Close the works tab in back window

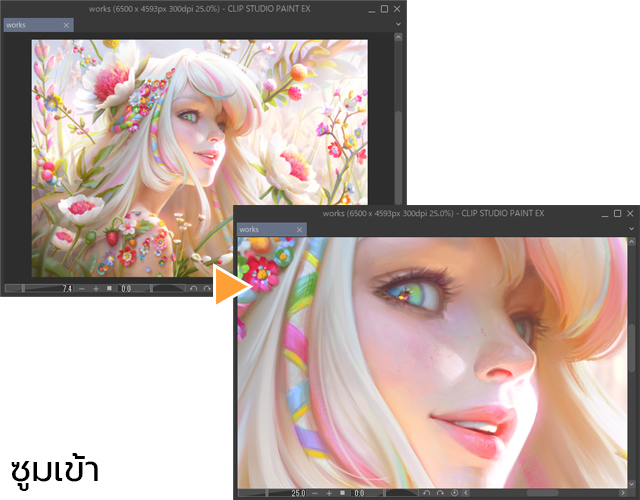[66, 24]
